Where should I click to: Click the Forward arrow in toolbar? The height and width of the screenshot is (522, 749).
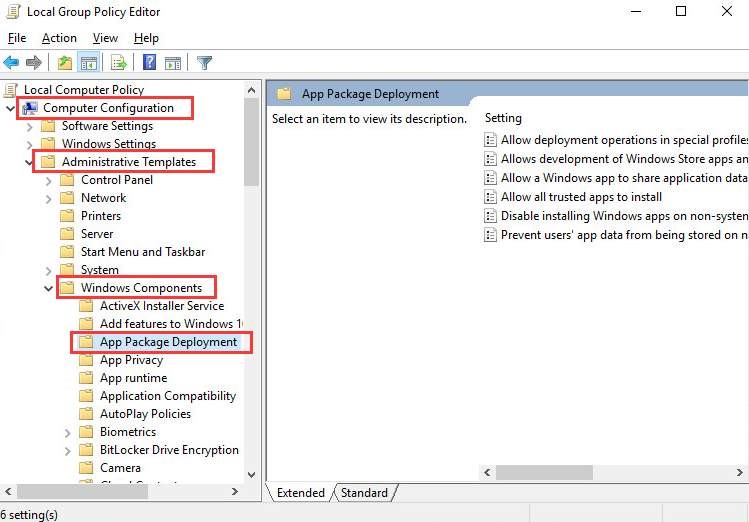point(34,63)
